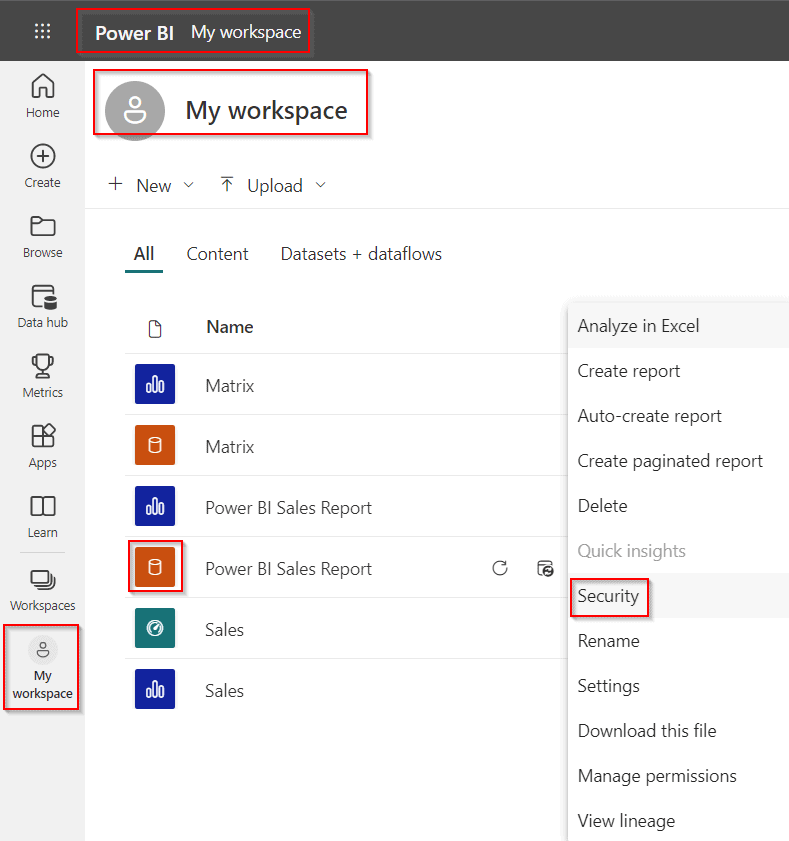
Task: Sort by the Name column header
Action: coord(230,327)
